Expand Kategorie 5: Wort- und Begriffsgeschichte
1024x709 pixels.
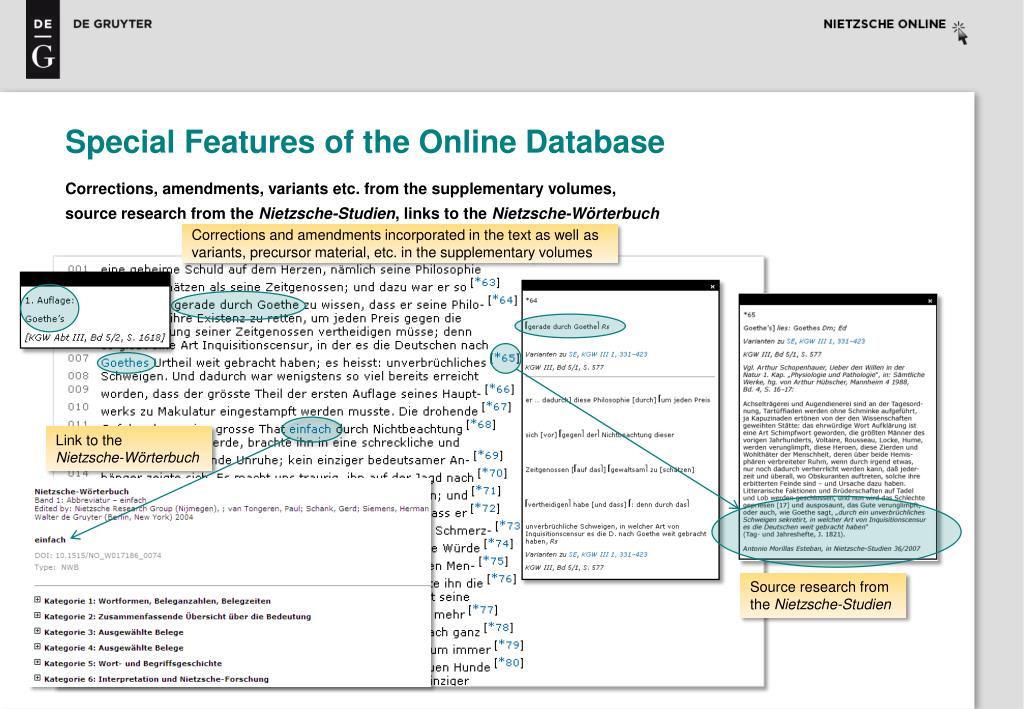pyautogui.click(x=37, y=663)
